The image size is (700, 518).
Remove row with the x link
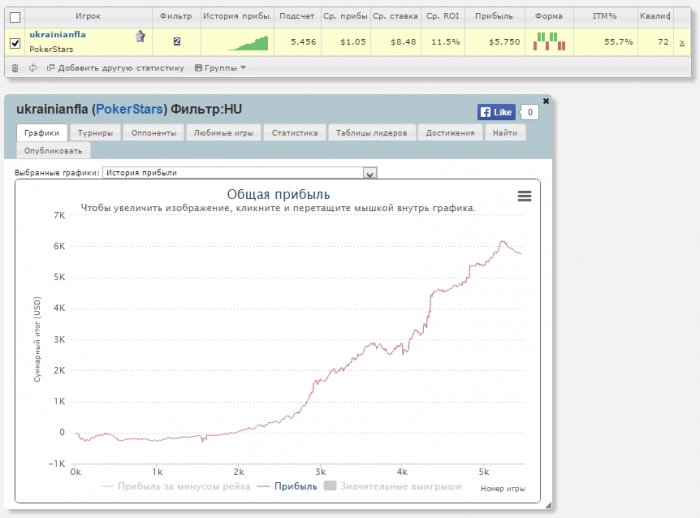click(x=682, y=43)
